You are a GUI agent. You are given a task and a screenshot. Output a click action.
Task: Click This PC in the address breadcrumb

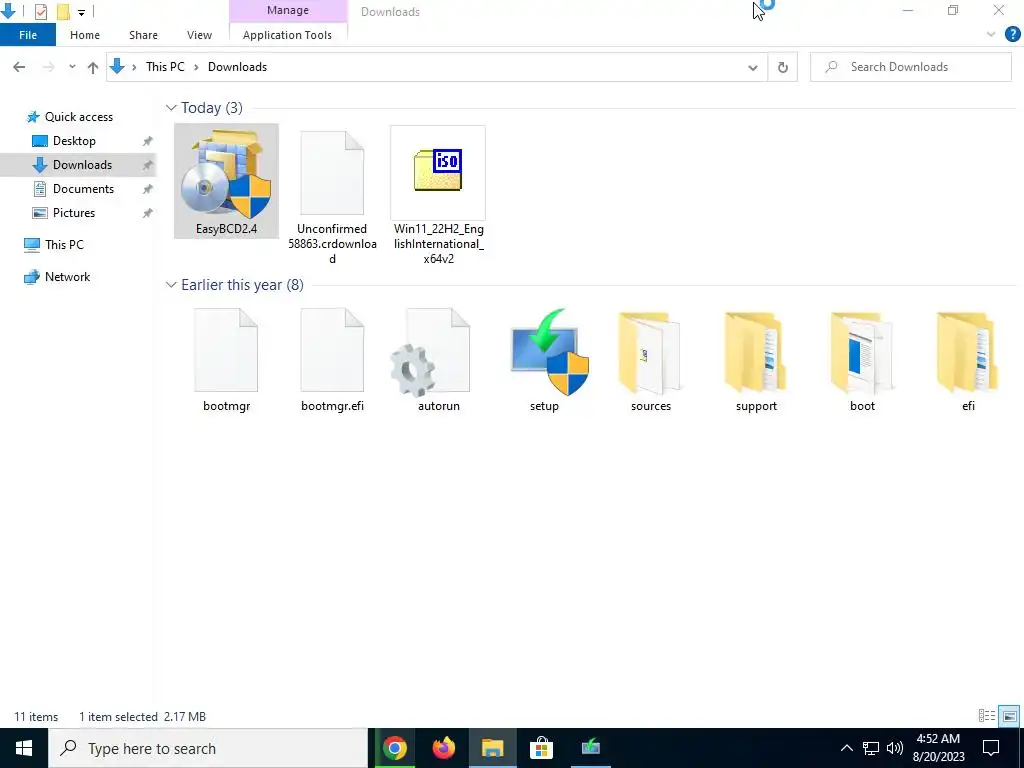coord(165,67)
